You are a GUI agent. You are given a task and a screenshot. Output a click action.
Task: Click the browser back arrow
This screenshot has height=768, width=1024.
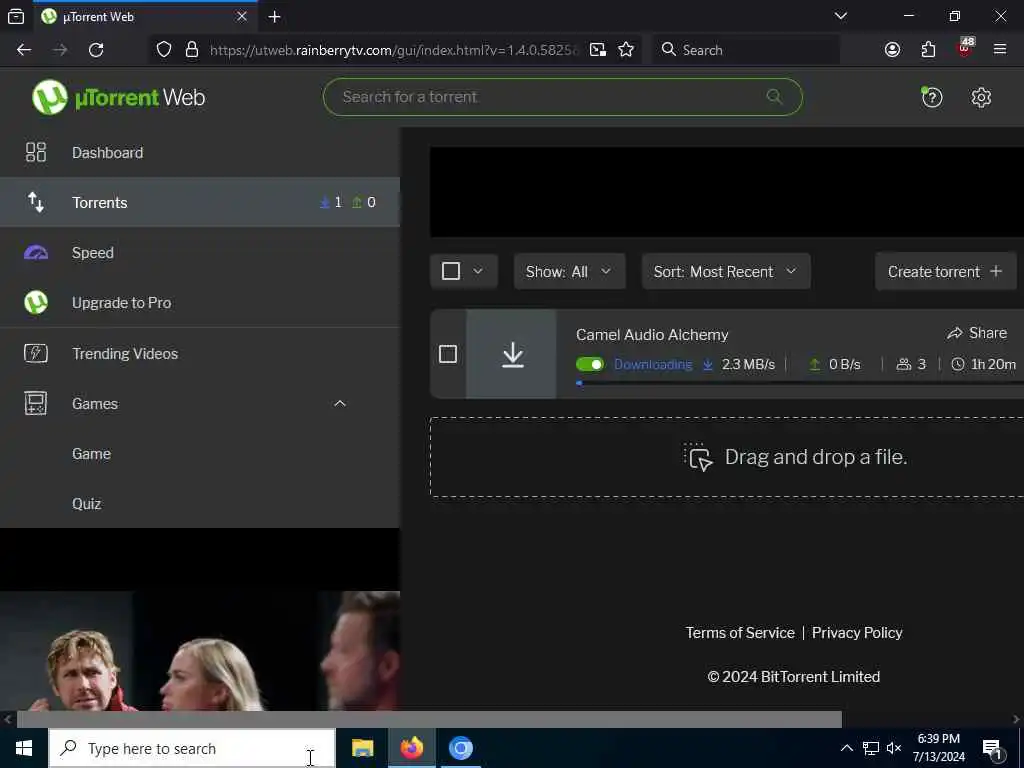point(24,50)
